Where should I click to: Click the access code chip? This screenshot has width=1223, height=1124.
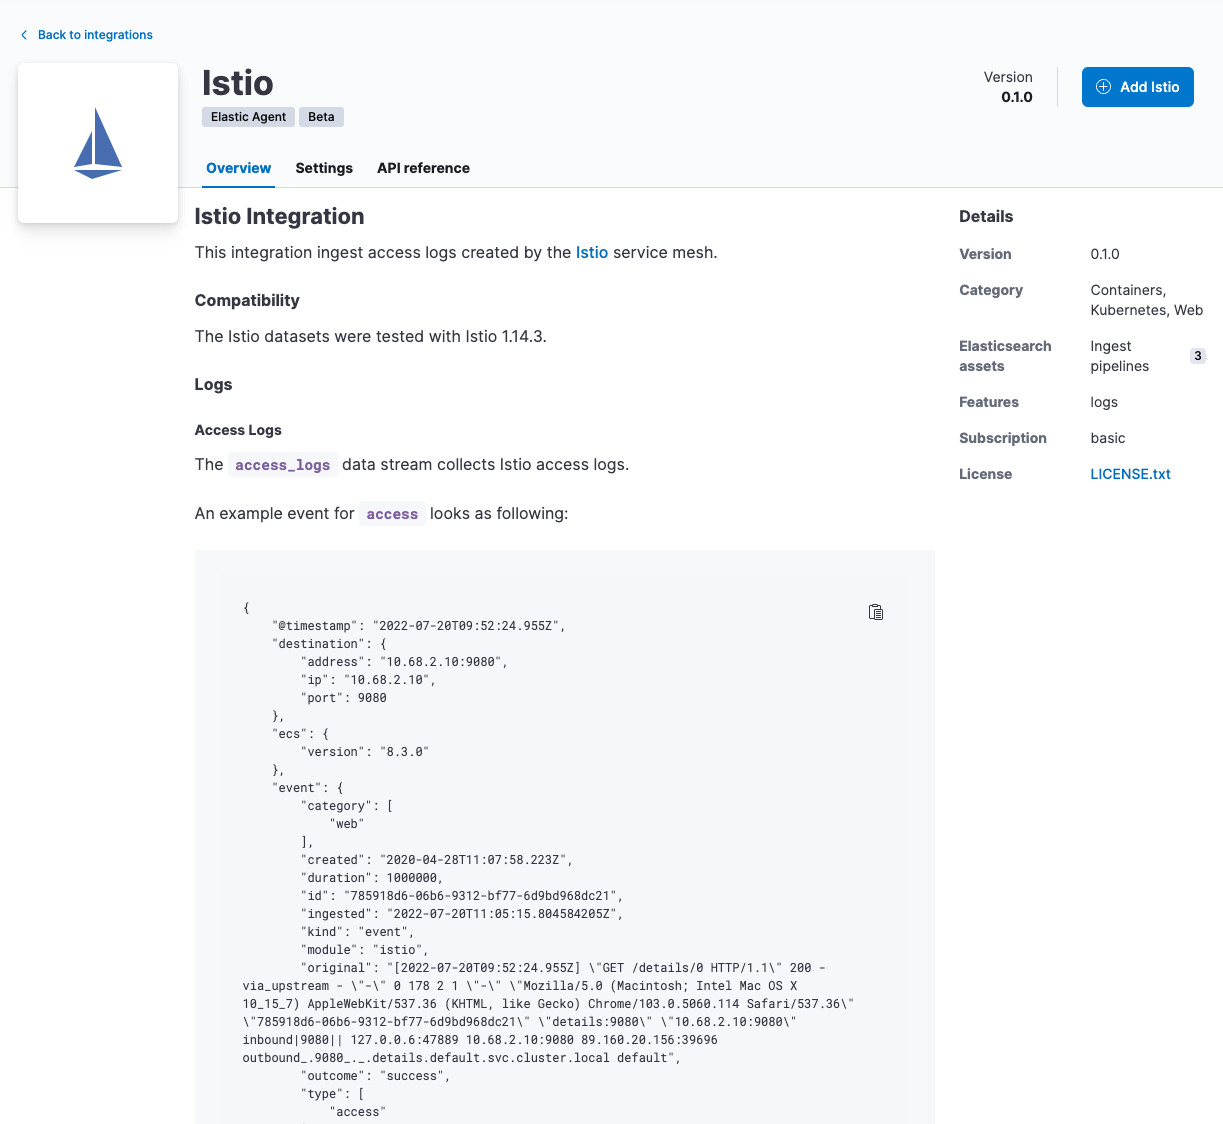click(392, 513)
